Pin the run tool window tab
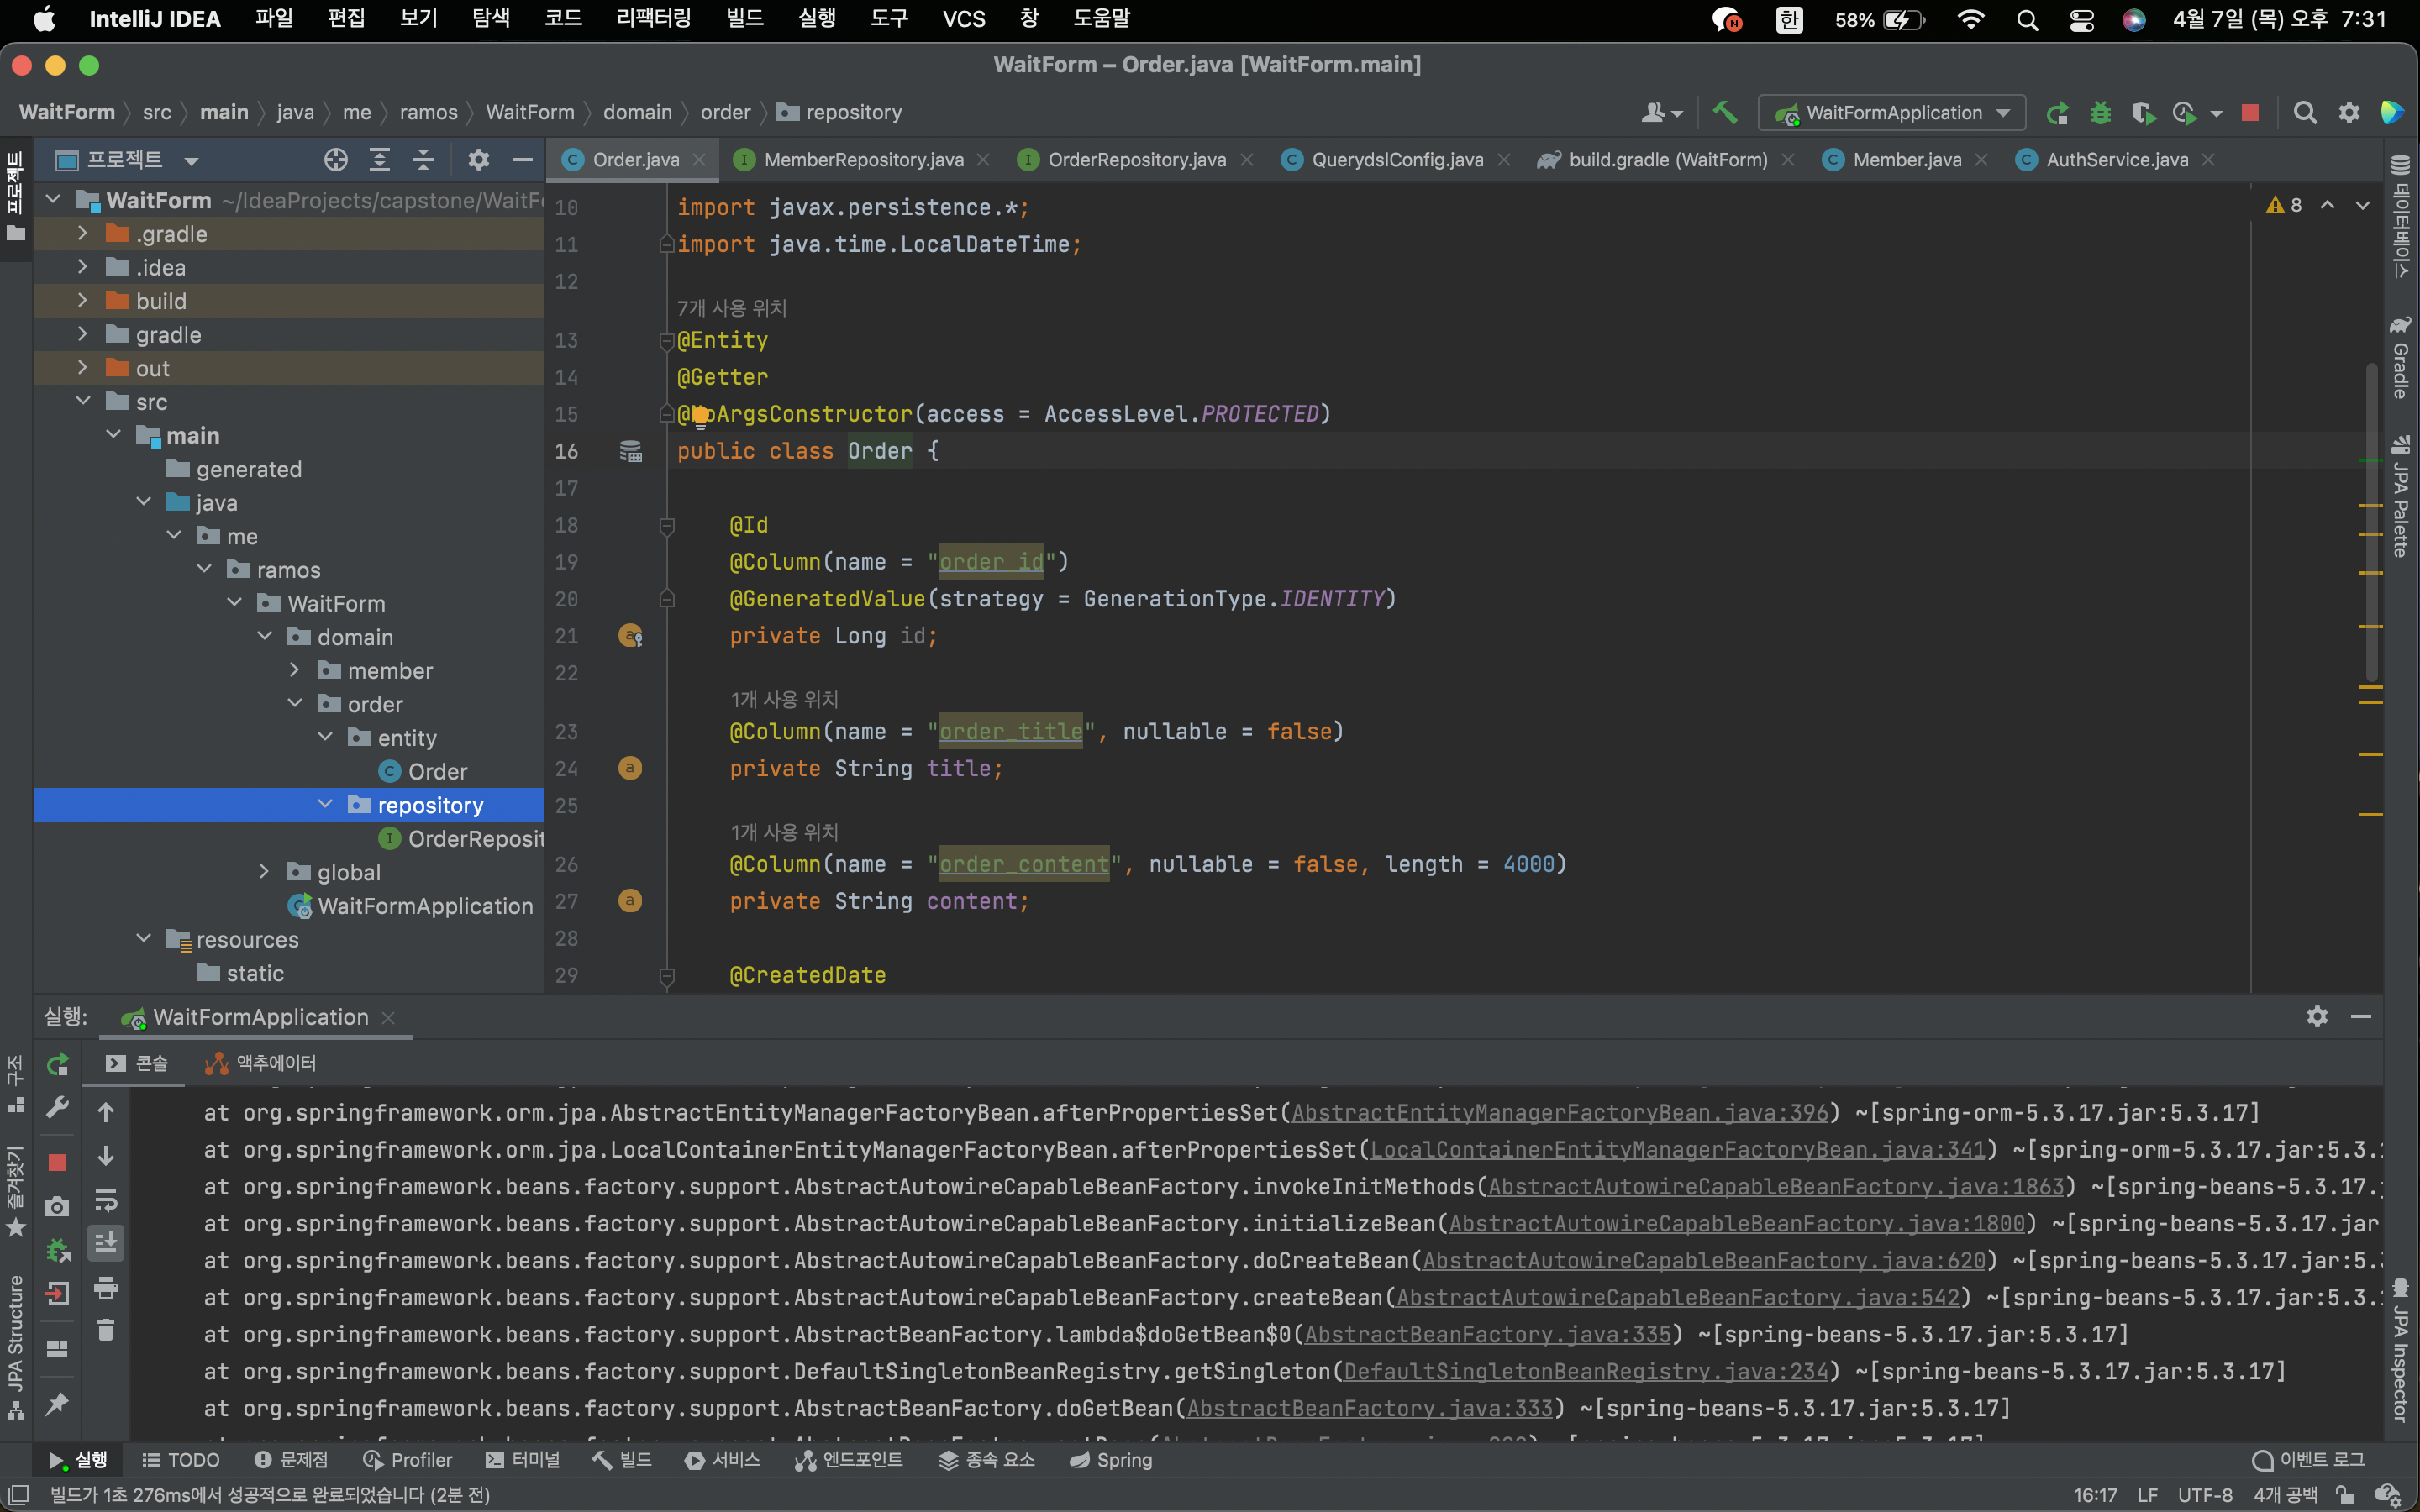The width and height of the screenshot is (2420, 1512). 57,1404
